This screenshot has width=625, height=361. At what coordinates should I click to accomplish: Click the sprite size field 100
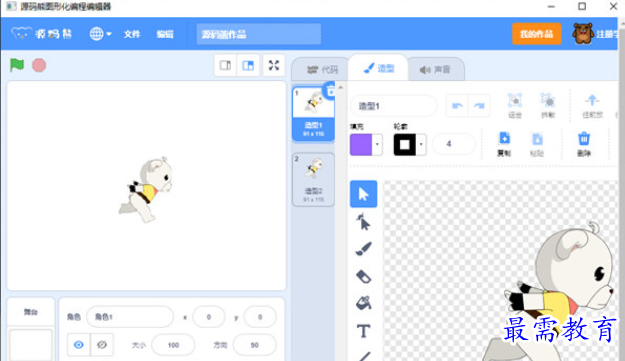(x=173, y=345)
